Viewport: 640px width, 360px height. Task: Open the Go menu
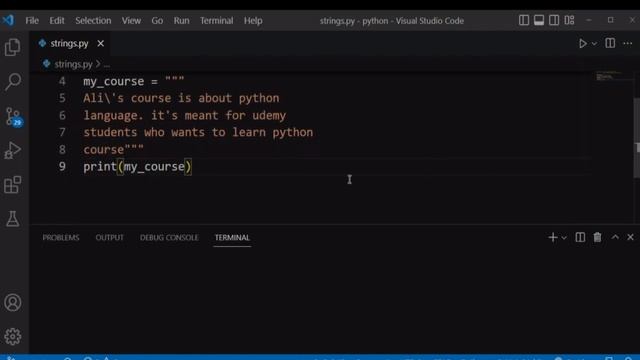(x=157, y=20)
